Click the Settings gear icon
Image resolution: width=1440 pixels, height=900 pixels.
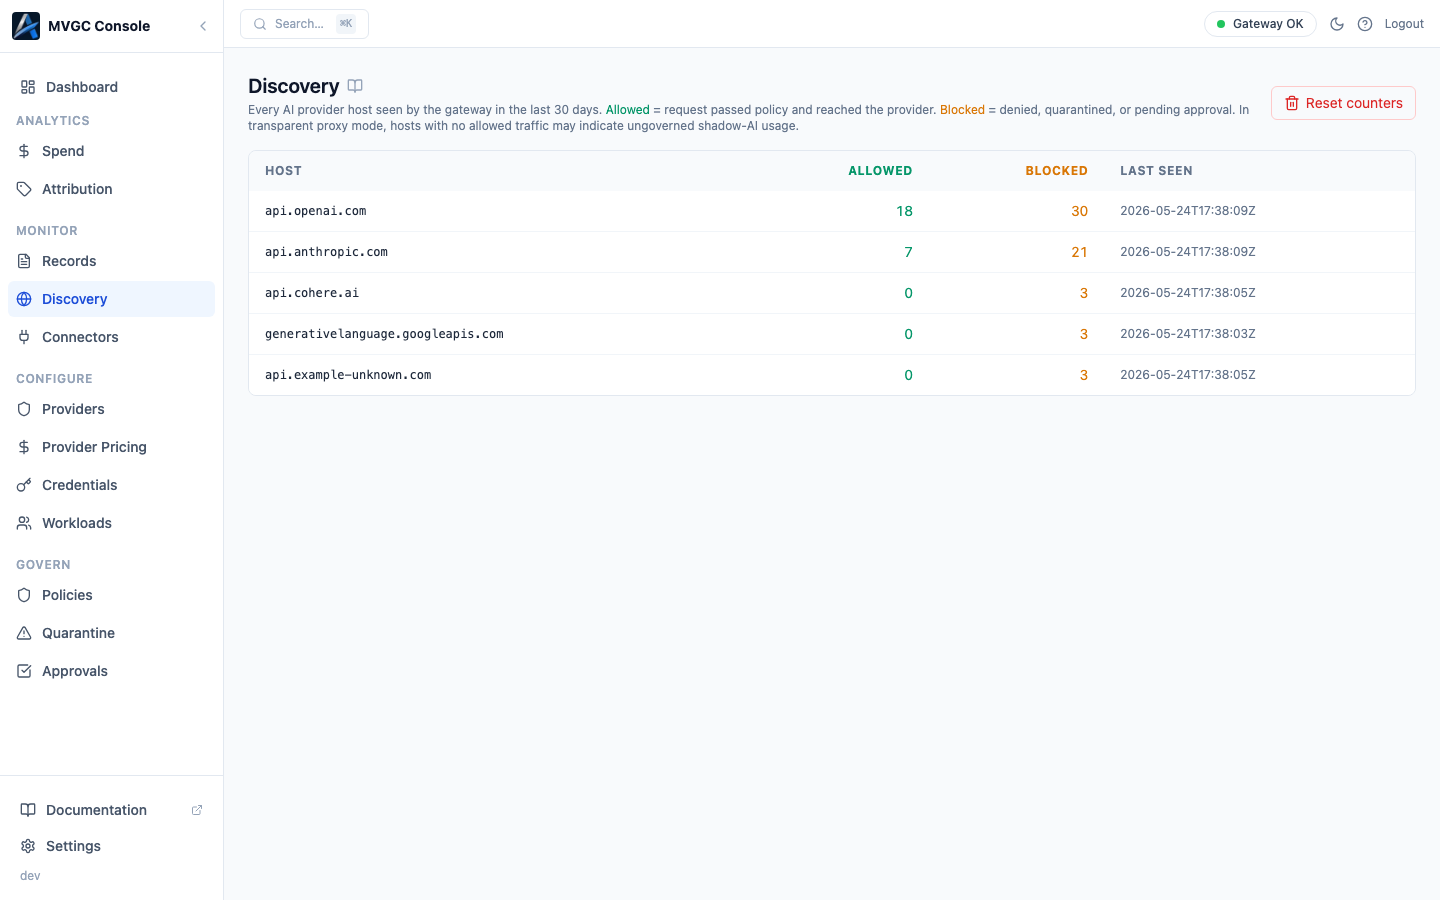pyautogui.click(x=28, y=846)
